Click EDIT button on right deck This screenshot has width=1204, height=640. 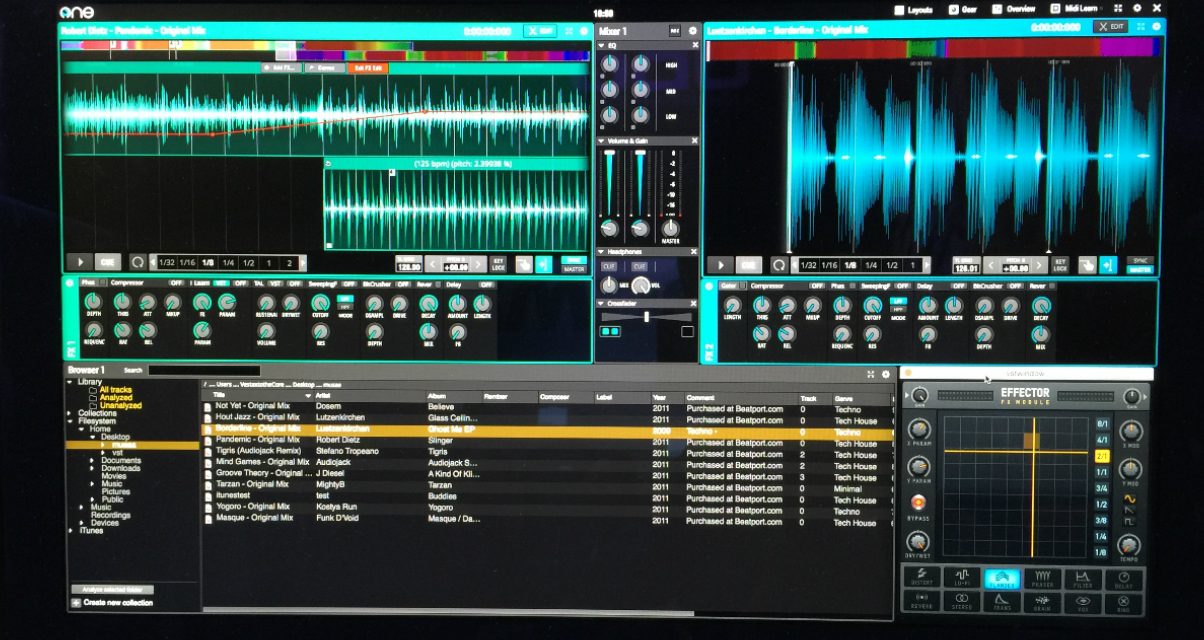point(1111,26)
